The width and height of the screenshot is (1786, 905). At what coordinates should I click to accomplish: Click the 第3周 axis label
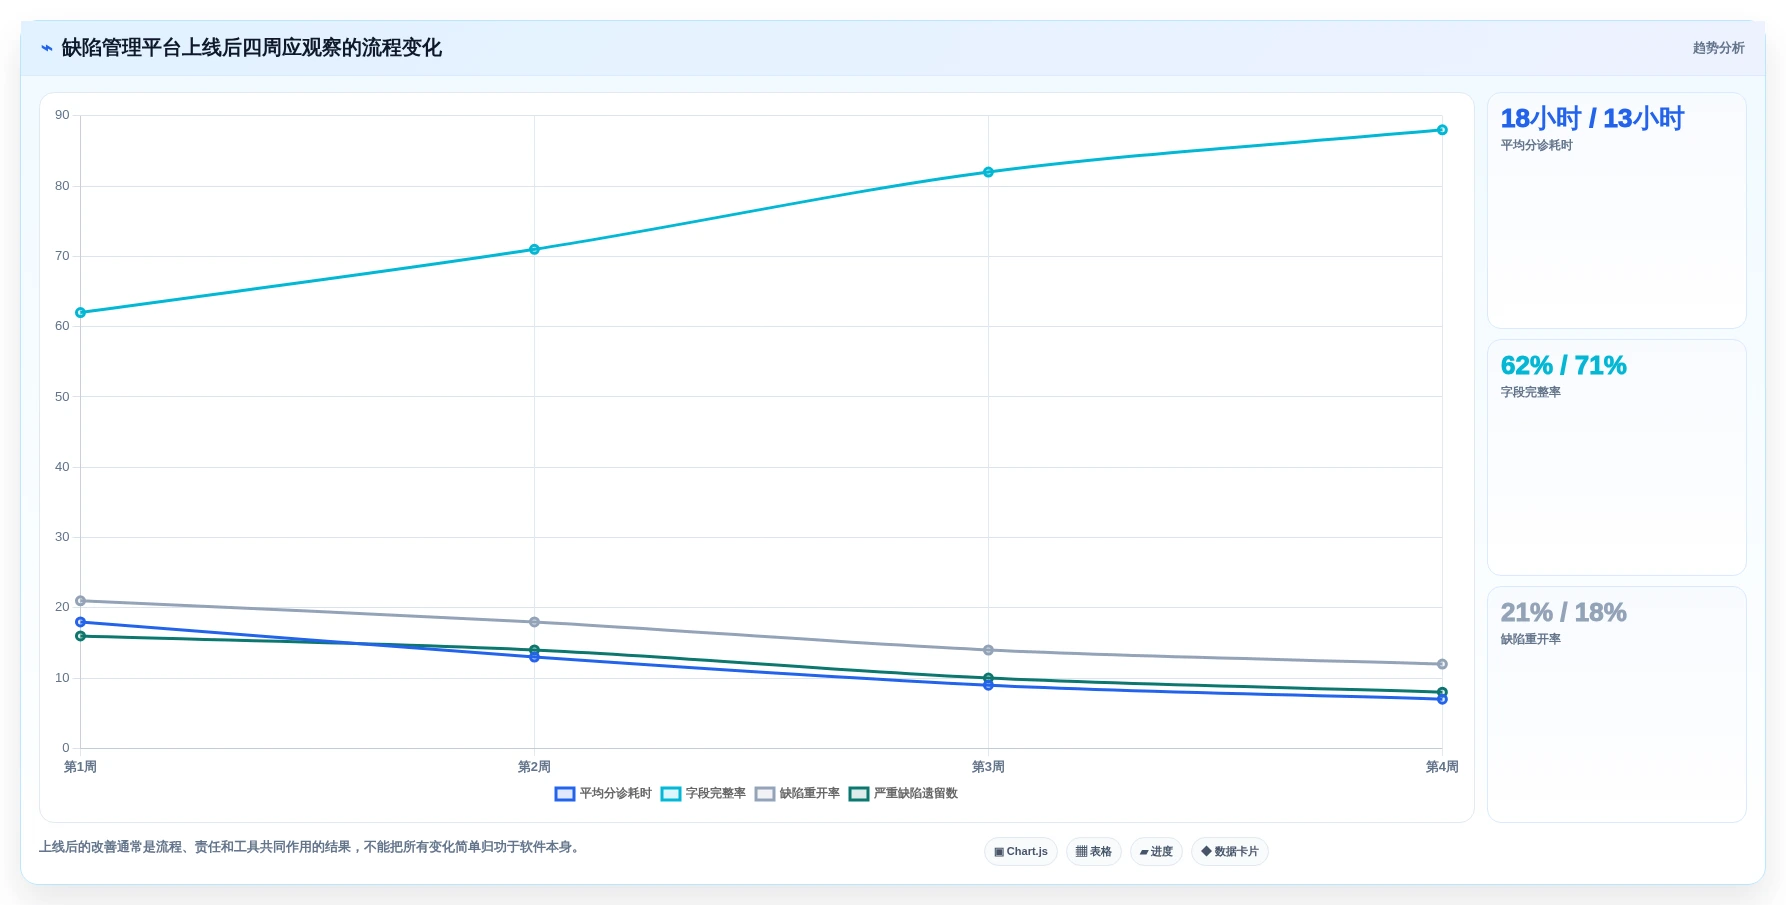point(988,767)
